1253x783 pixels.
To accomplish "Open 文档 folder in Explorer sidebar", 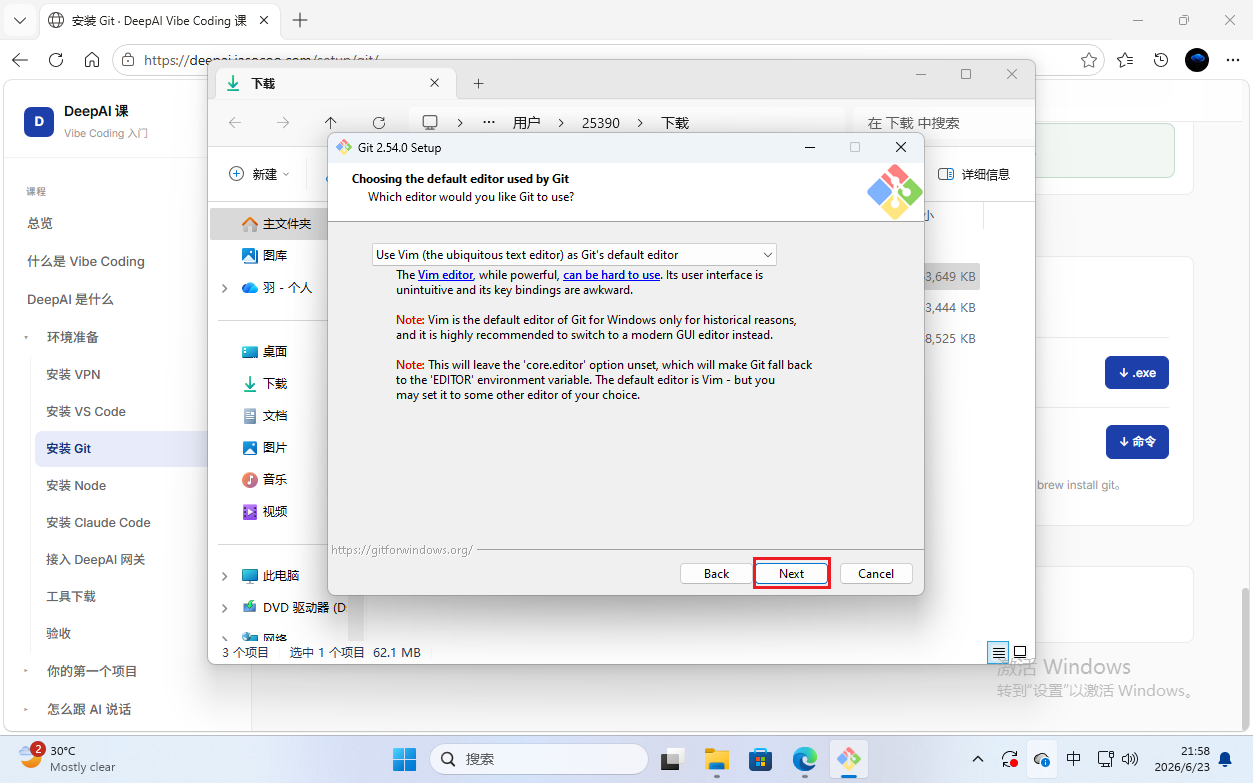I will point(275,416).
